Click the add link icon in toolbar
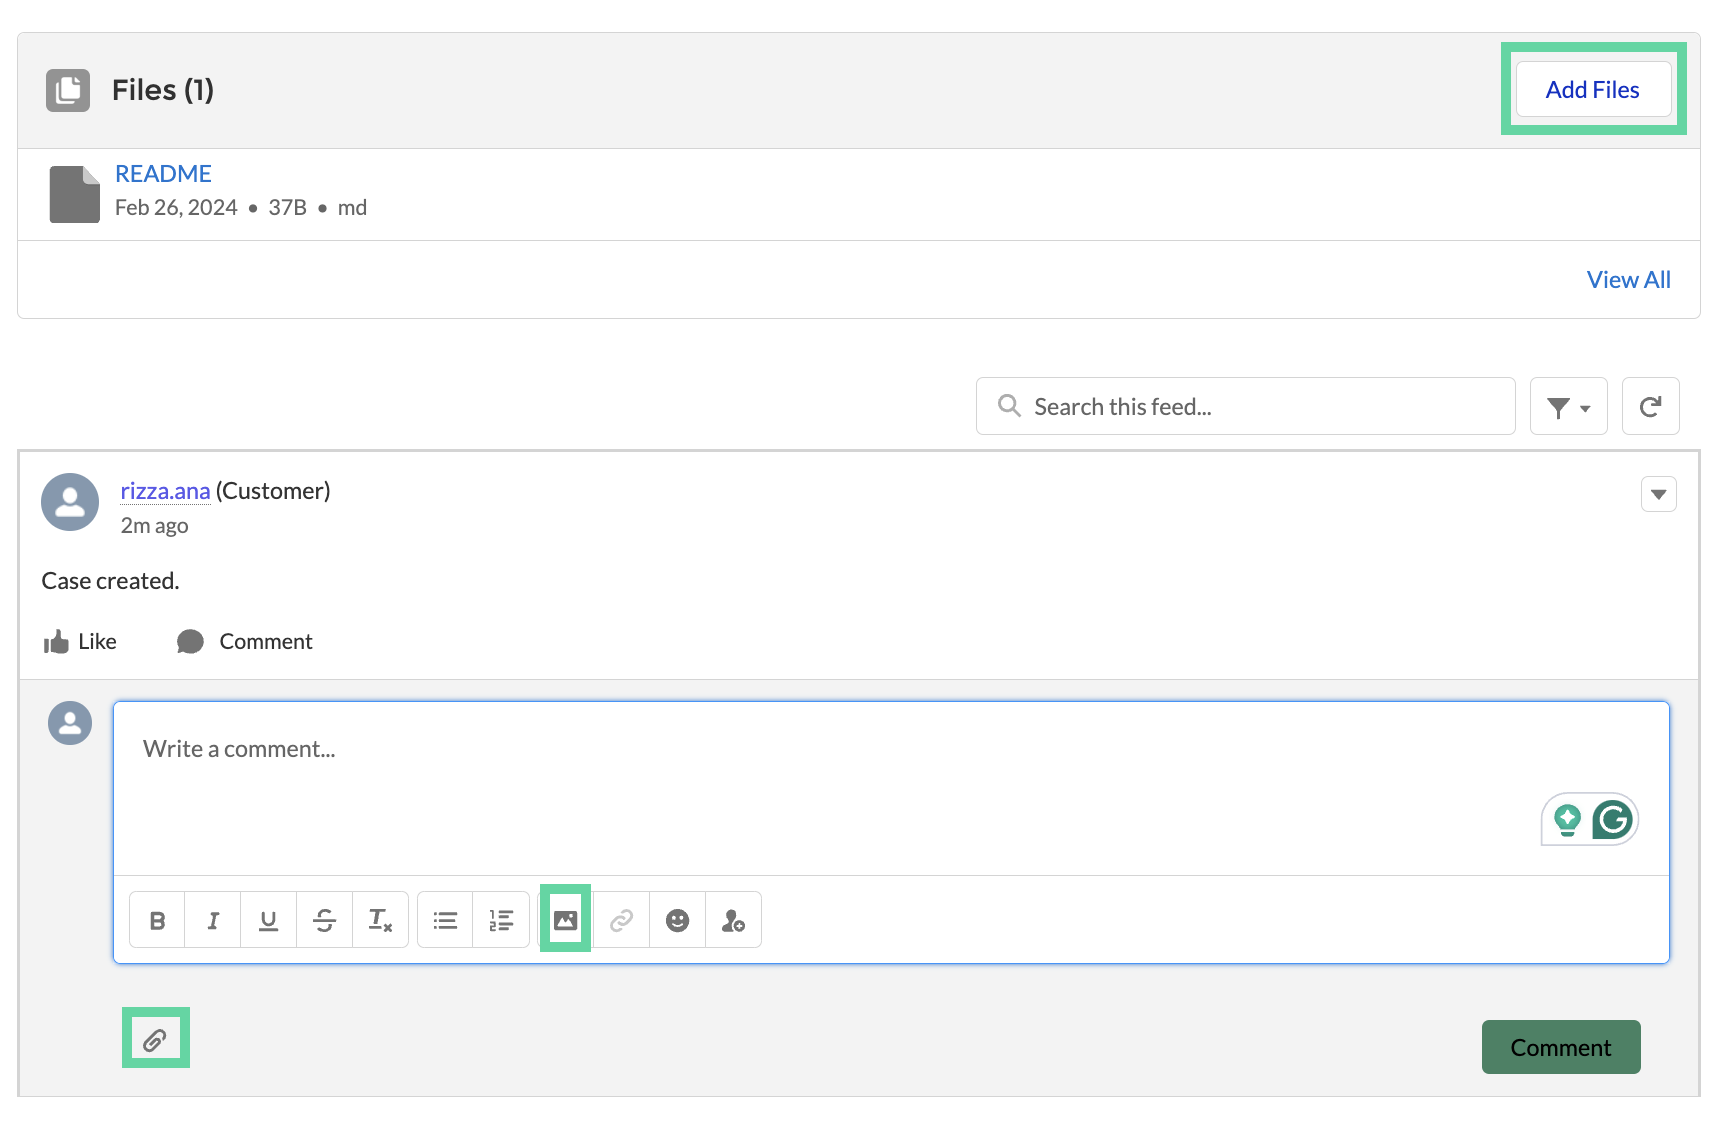Image resolution: width=1724 pixels, height=1122 pixels. [621, 919]
